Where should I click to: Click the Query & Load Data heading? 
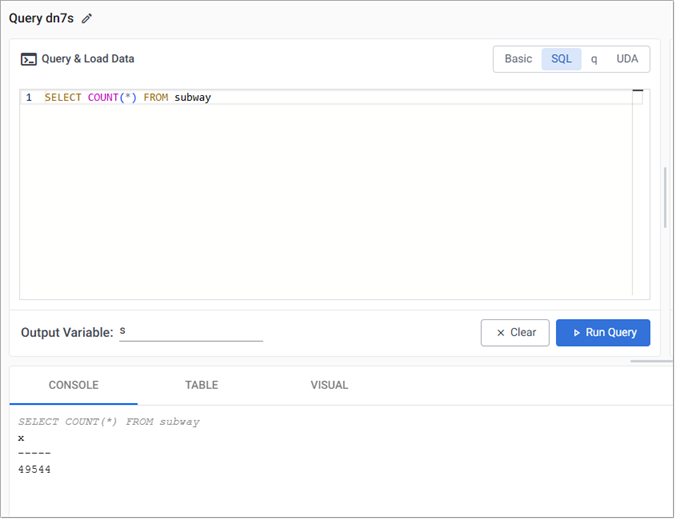coord(88,59)
